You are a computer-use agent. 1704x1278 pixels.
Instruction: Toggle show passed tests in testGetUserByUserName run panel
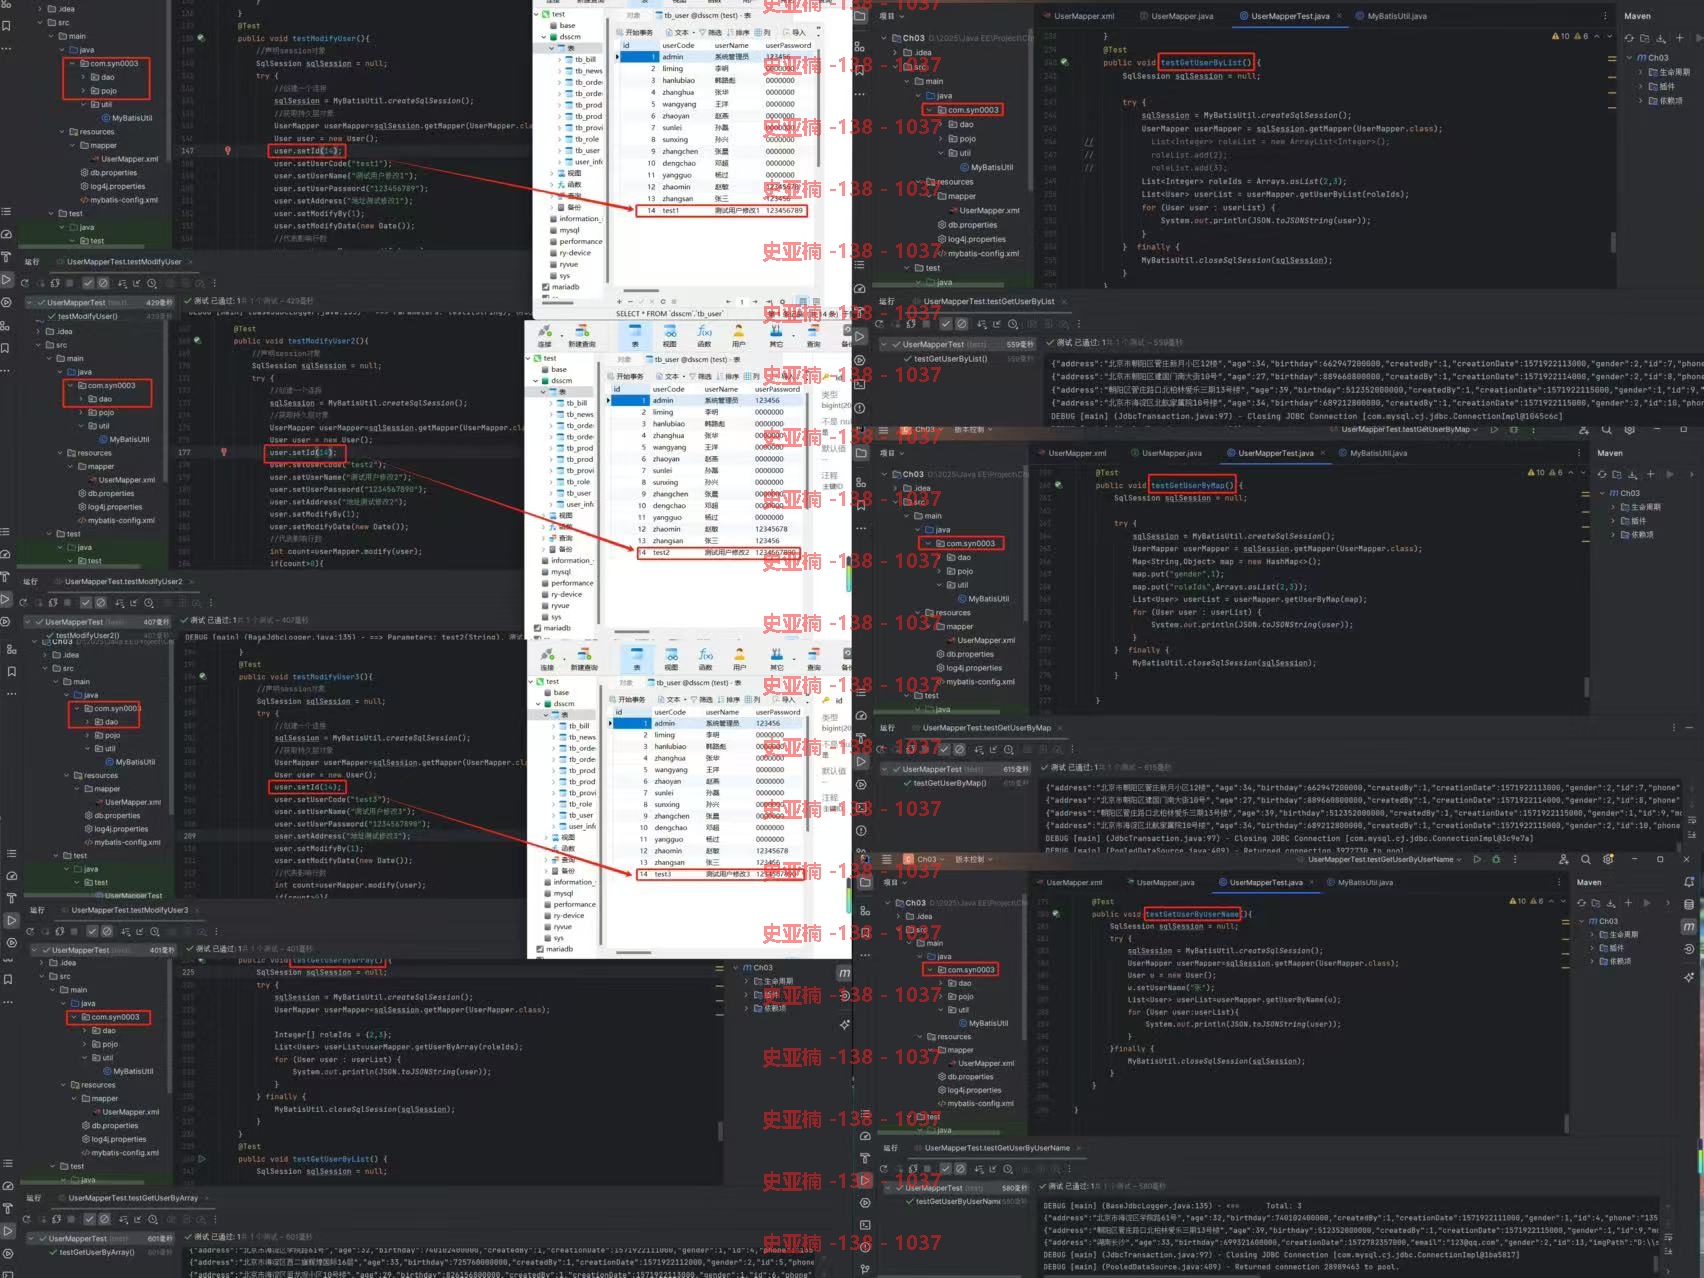[945, 1168]
